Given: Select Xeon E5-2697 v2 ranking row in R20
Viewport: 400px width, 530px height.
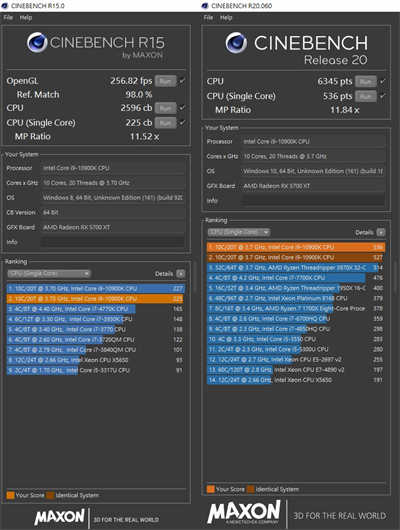Looking at the screenshot, I should coord(296,359).
